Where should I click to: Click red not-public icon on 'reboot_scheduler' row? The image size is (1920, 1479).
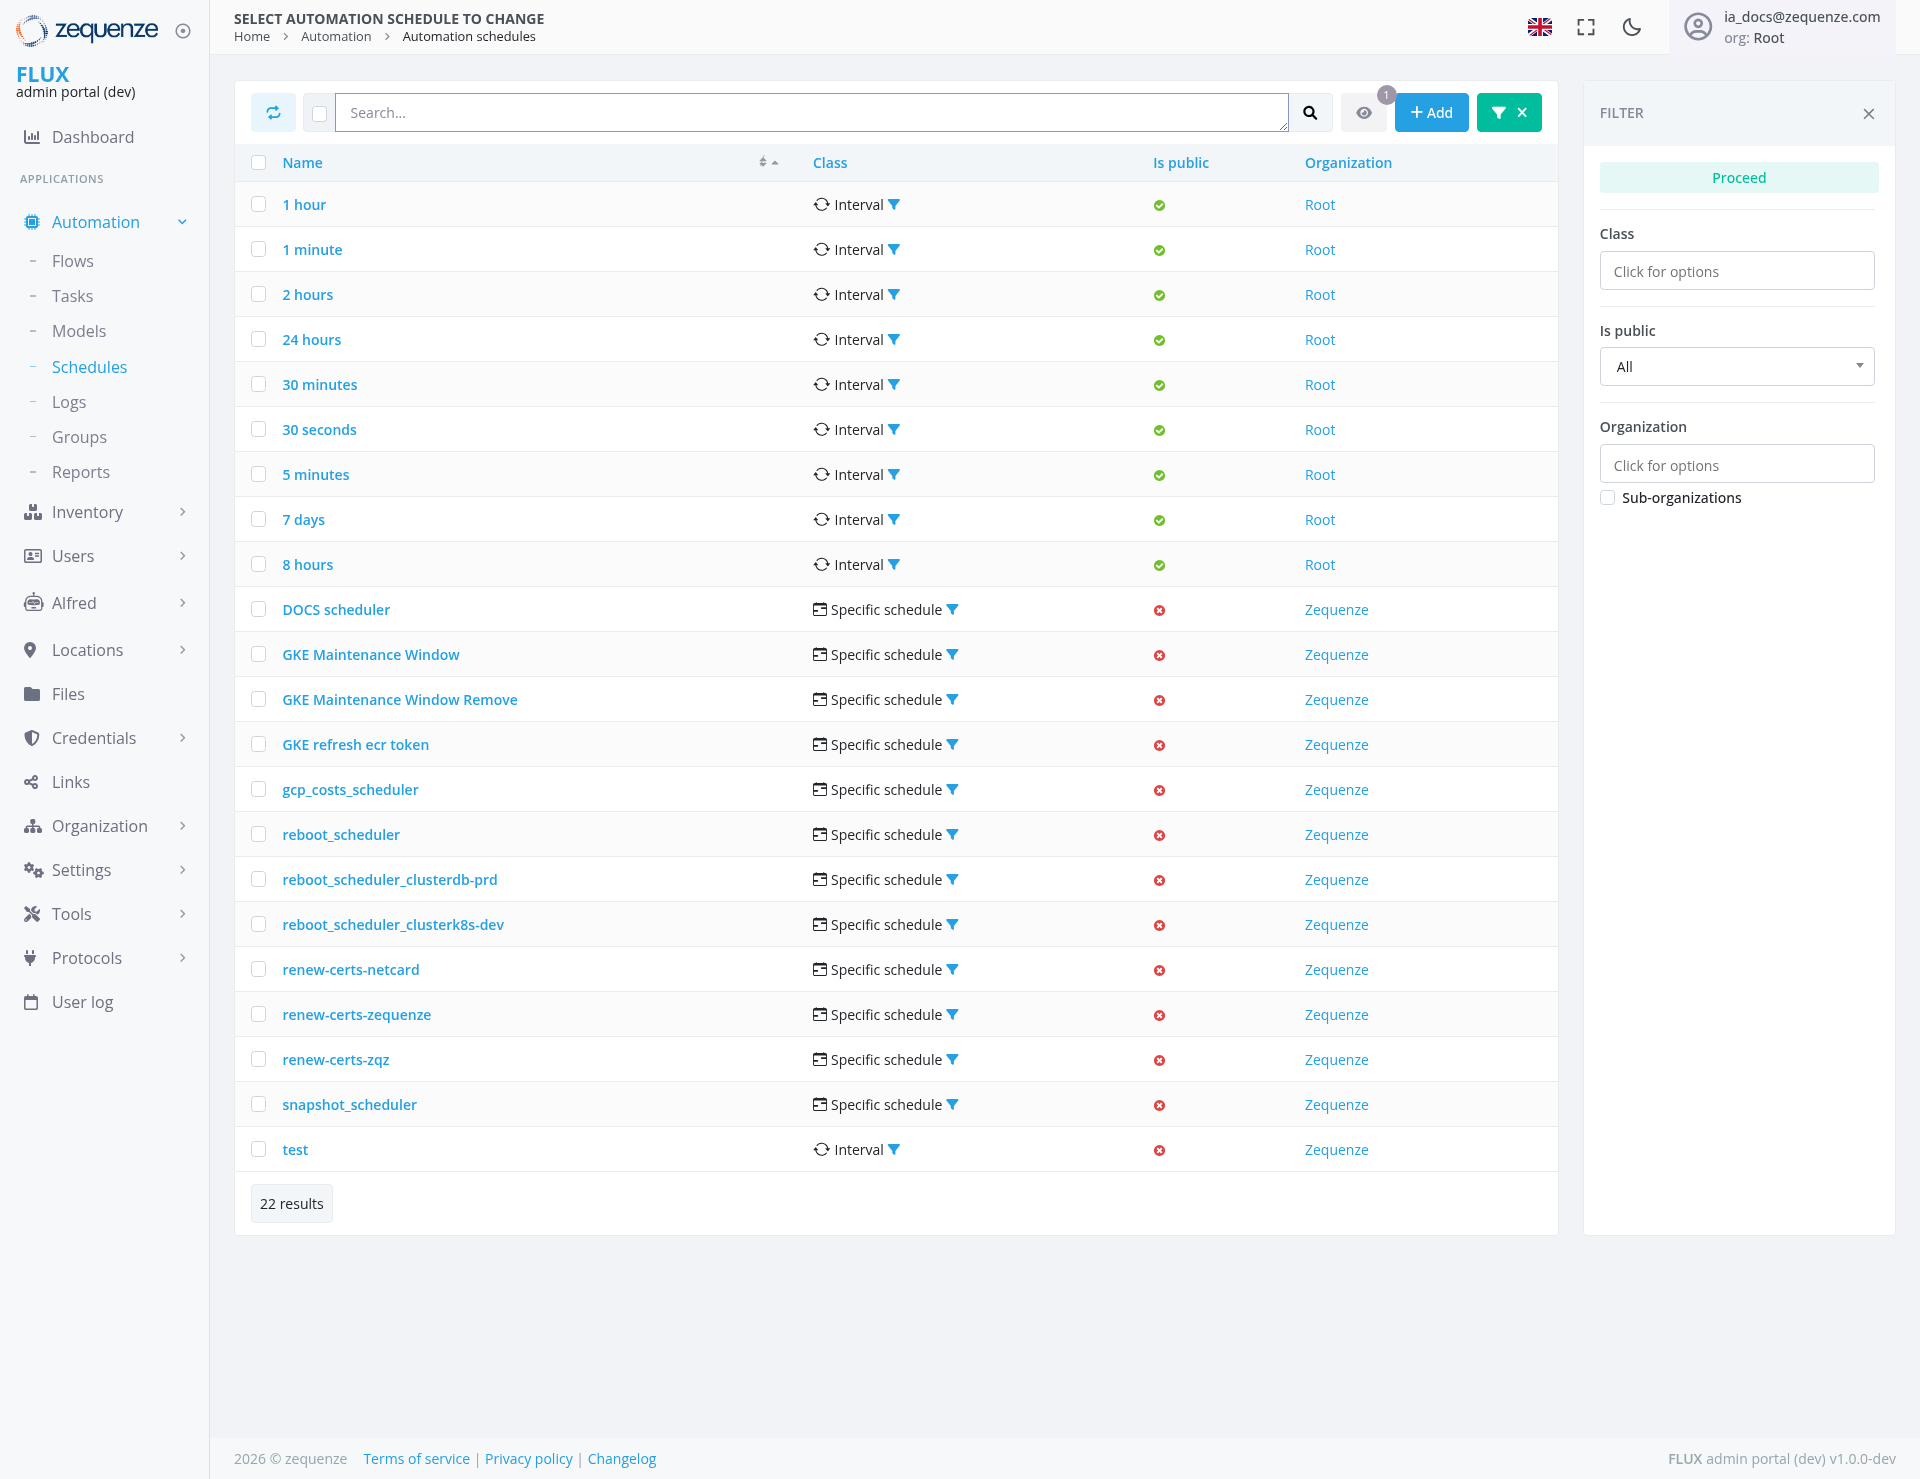[x=1159, y=836]
